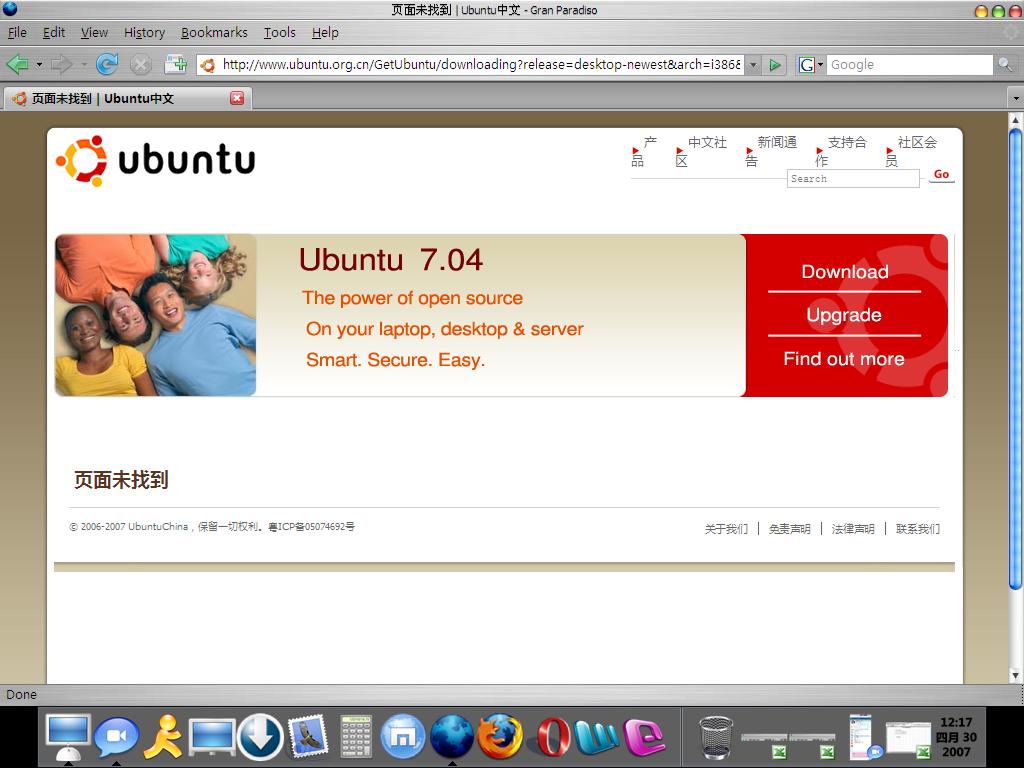This screenshot has height=768, width=1024.
Task: Open the 产品 navigation link
Action: (644, 151)
